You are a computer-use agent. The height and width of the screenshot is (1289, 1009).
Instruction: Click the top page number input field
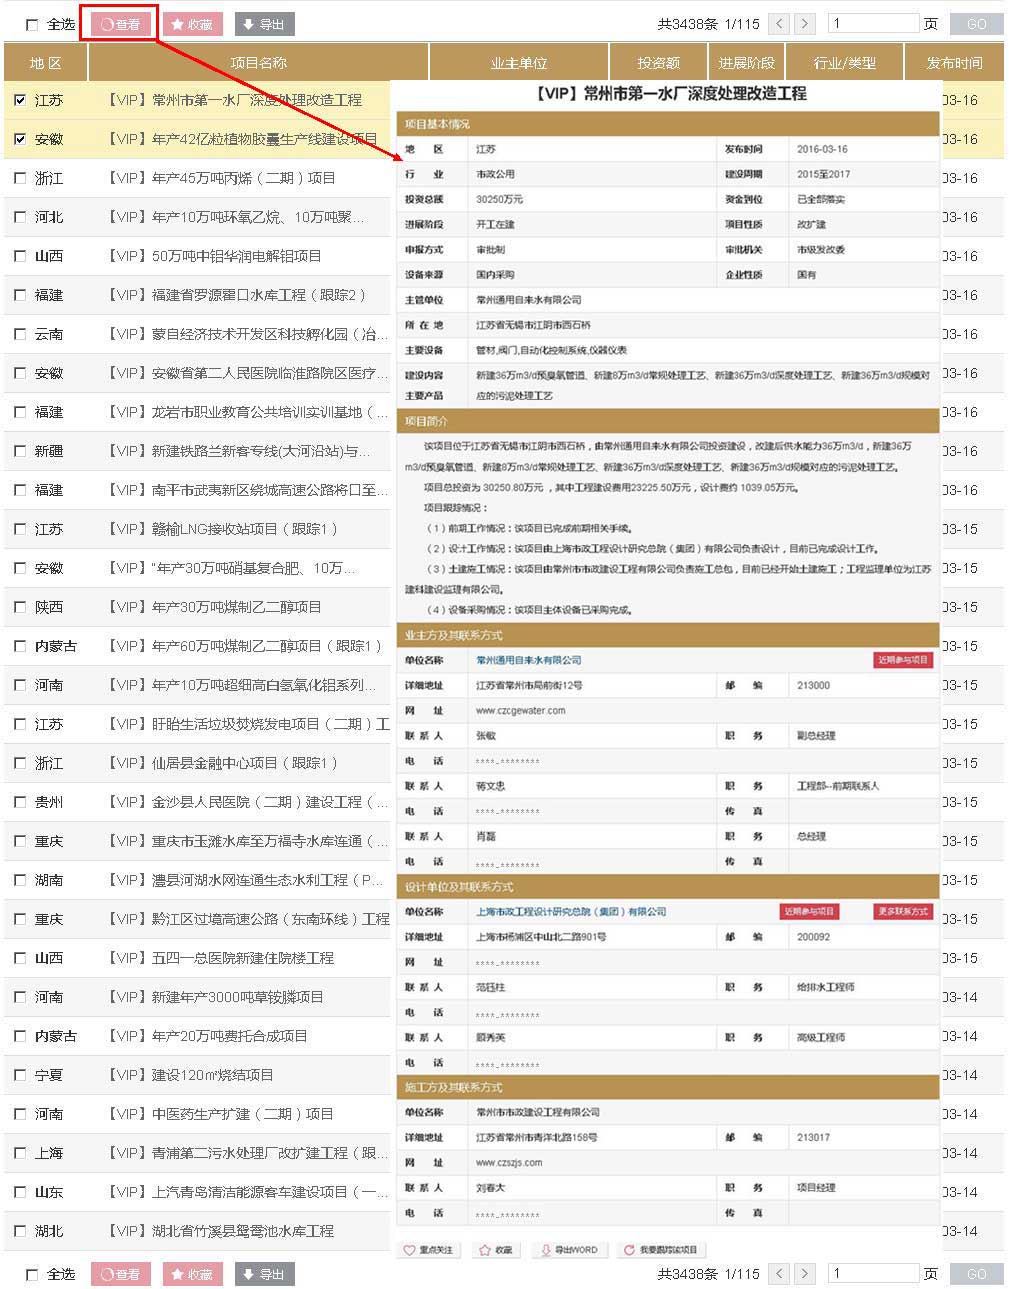click(873, 24)
